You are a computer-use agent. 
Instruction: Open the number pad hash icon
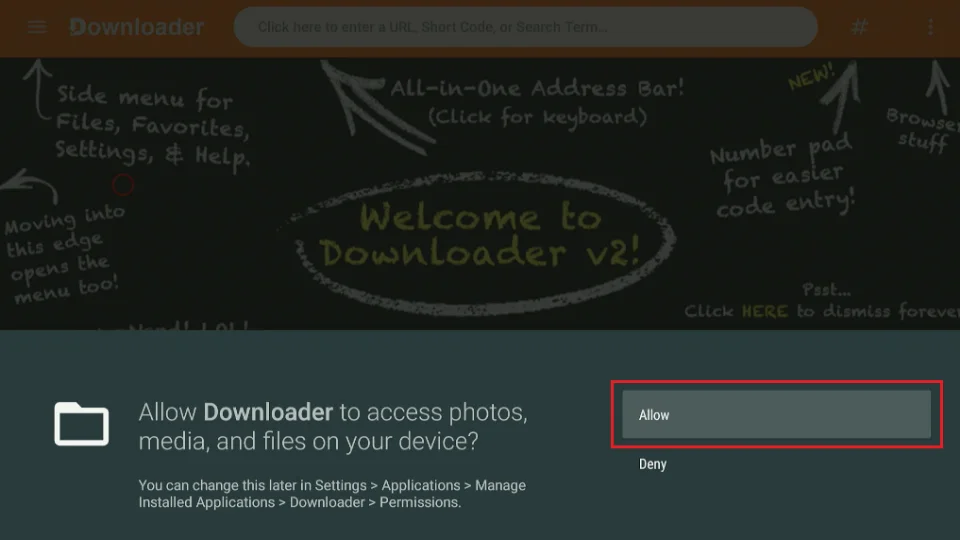point(859,27)
